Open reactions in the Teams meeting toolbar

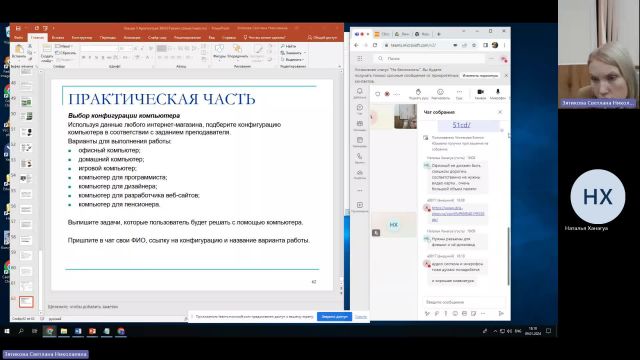click(440, 94)
